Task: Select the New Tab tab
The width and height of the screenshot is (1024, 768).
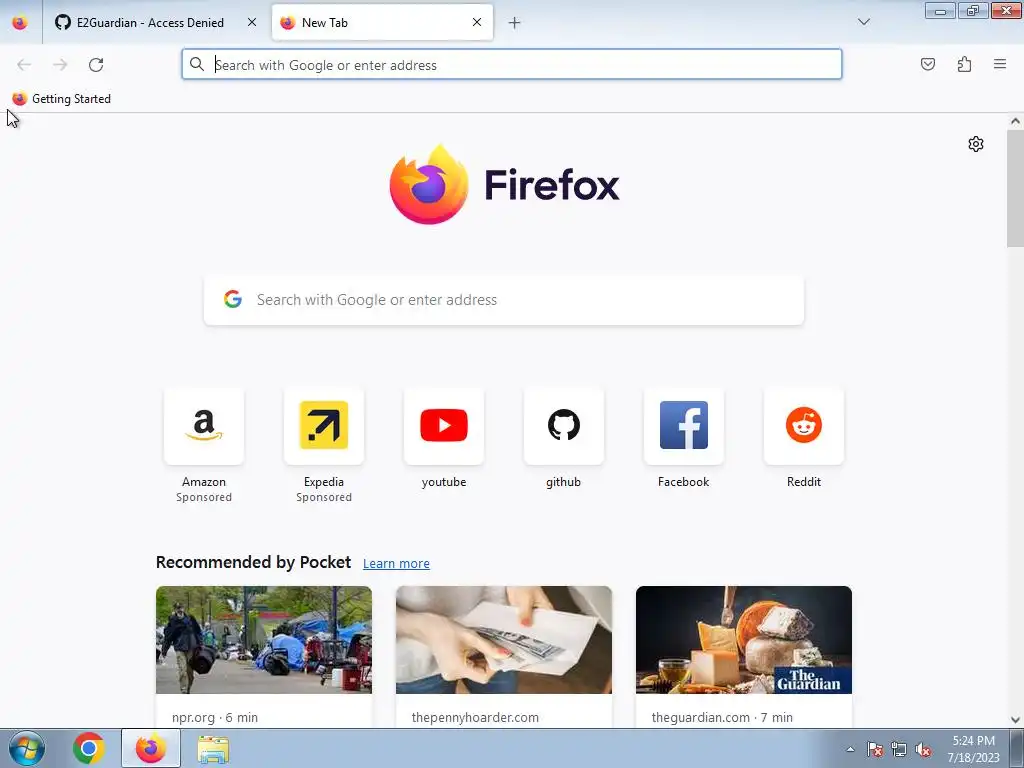Action: (382, 23)
